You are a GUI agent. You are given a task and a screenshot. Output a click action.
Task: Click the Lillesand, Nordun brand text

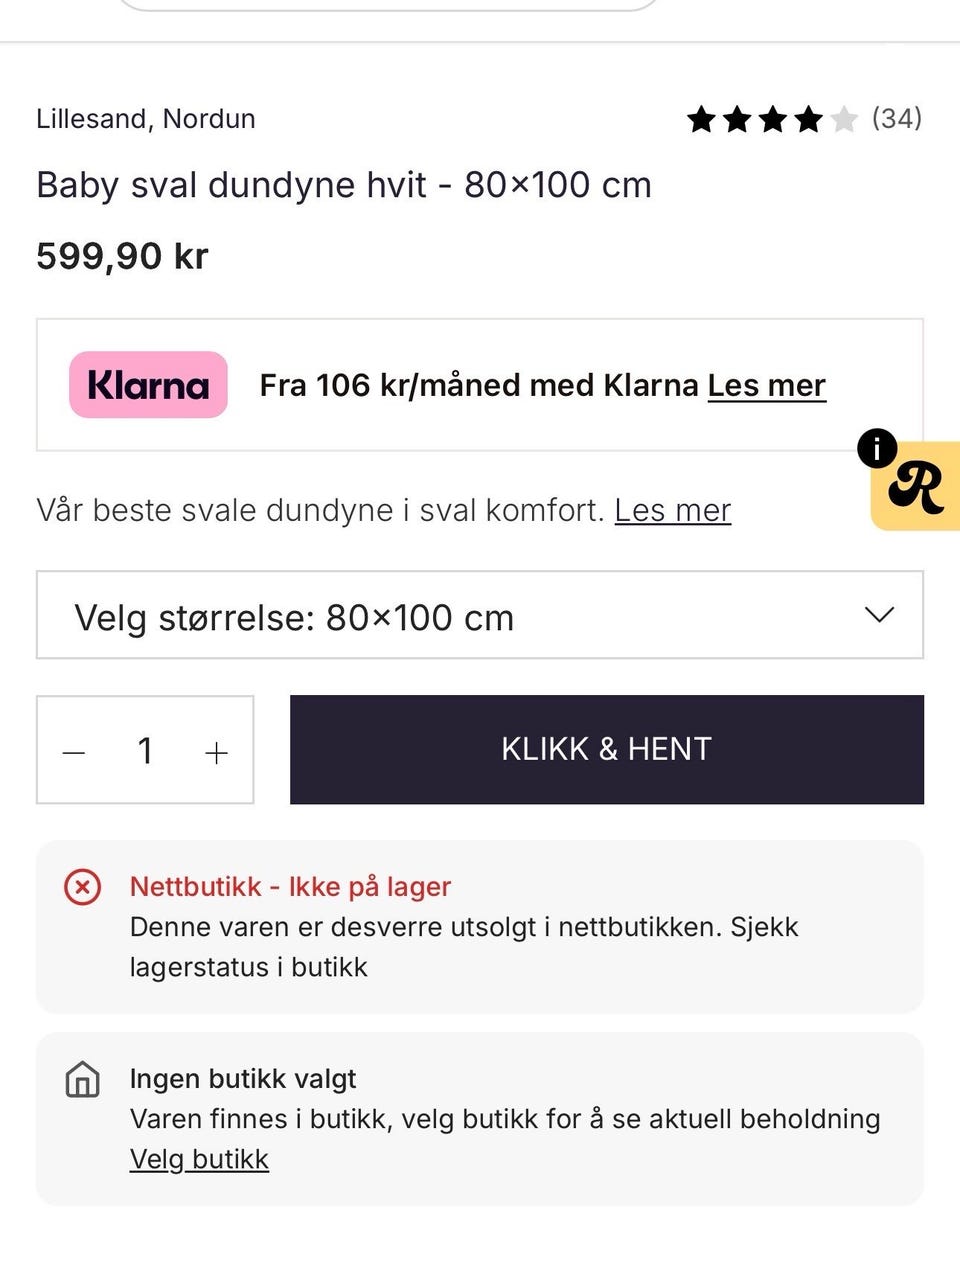pyautogui.click(x=146, y=119)
